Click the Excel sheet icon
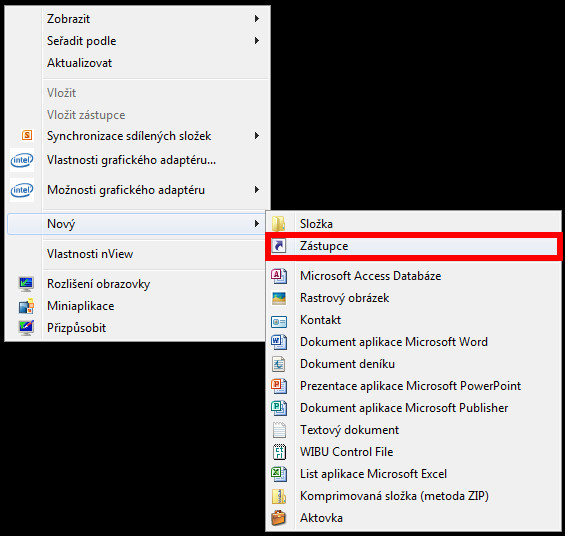 [279, 474]
